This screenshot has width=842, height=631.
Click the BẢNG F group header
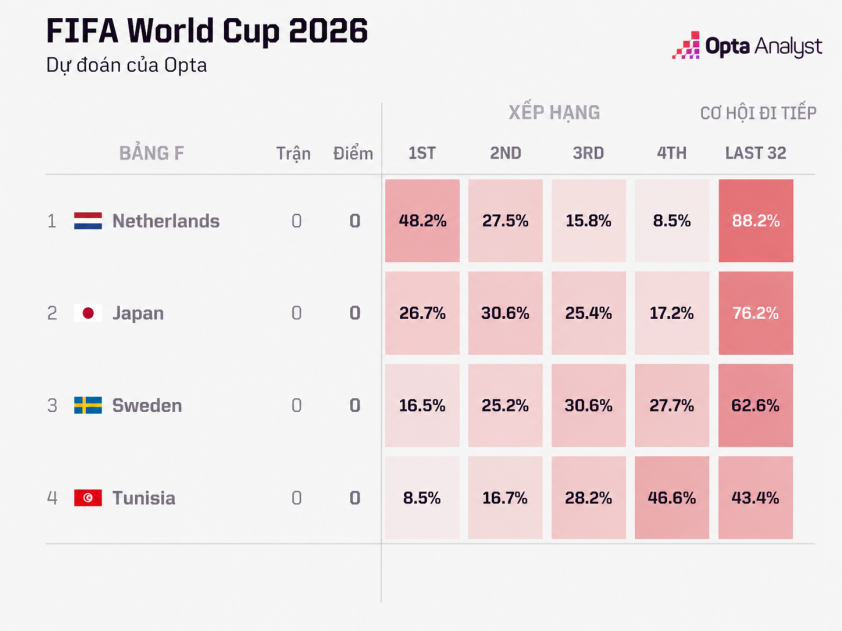point(151,153)
